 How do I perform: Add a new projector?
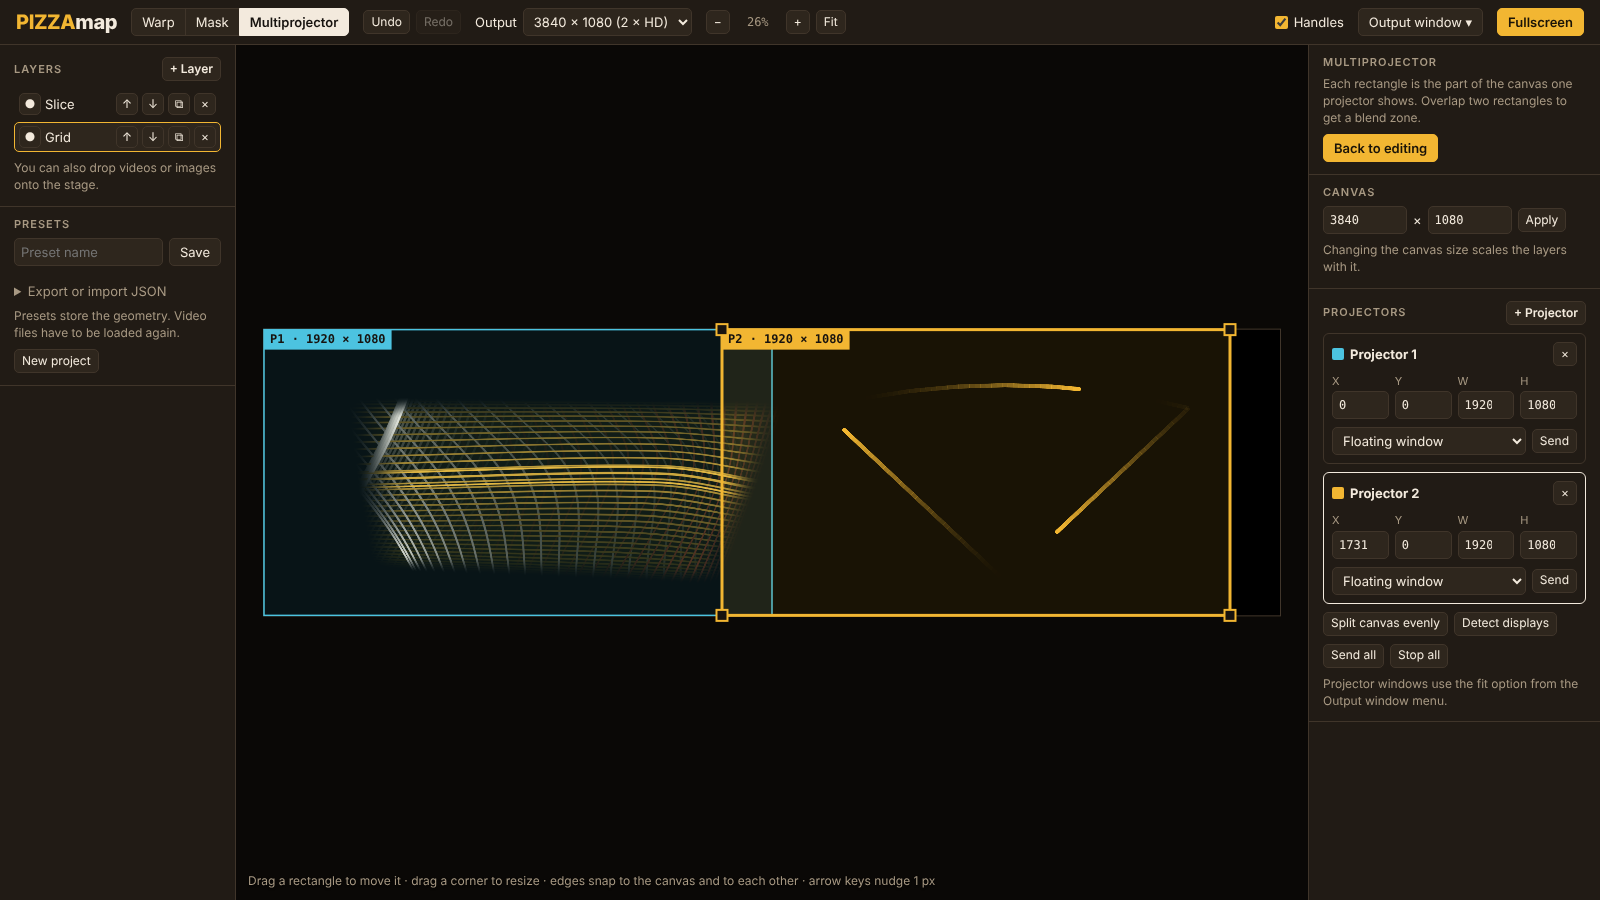[x=1545, y=313]
